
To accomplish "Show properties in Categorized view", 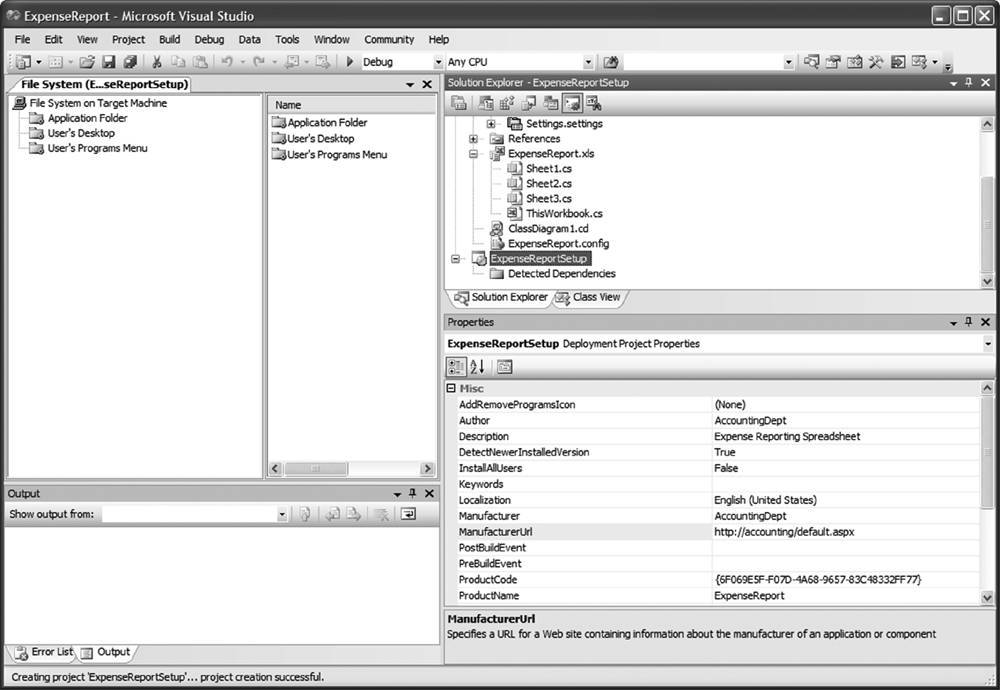I will point(456,367).
